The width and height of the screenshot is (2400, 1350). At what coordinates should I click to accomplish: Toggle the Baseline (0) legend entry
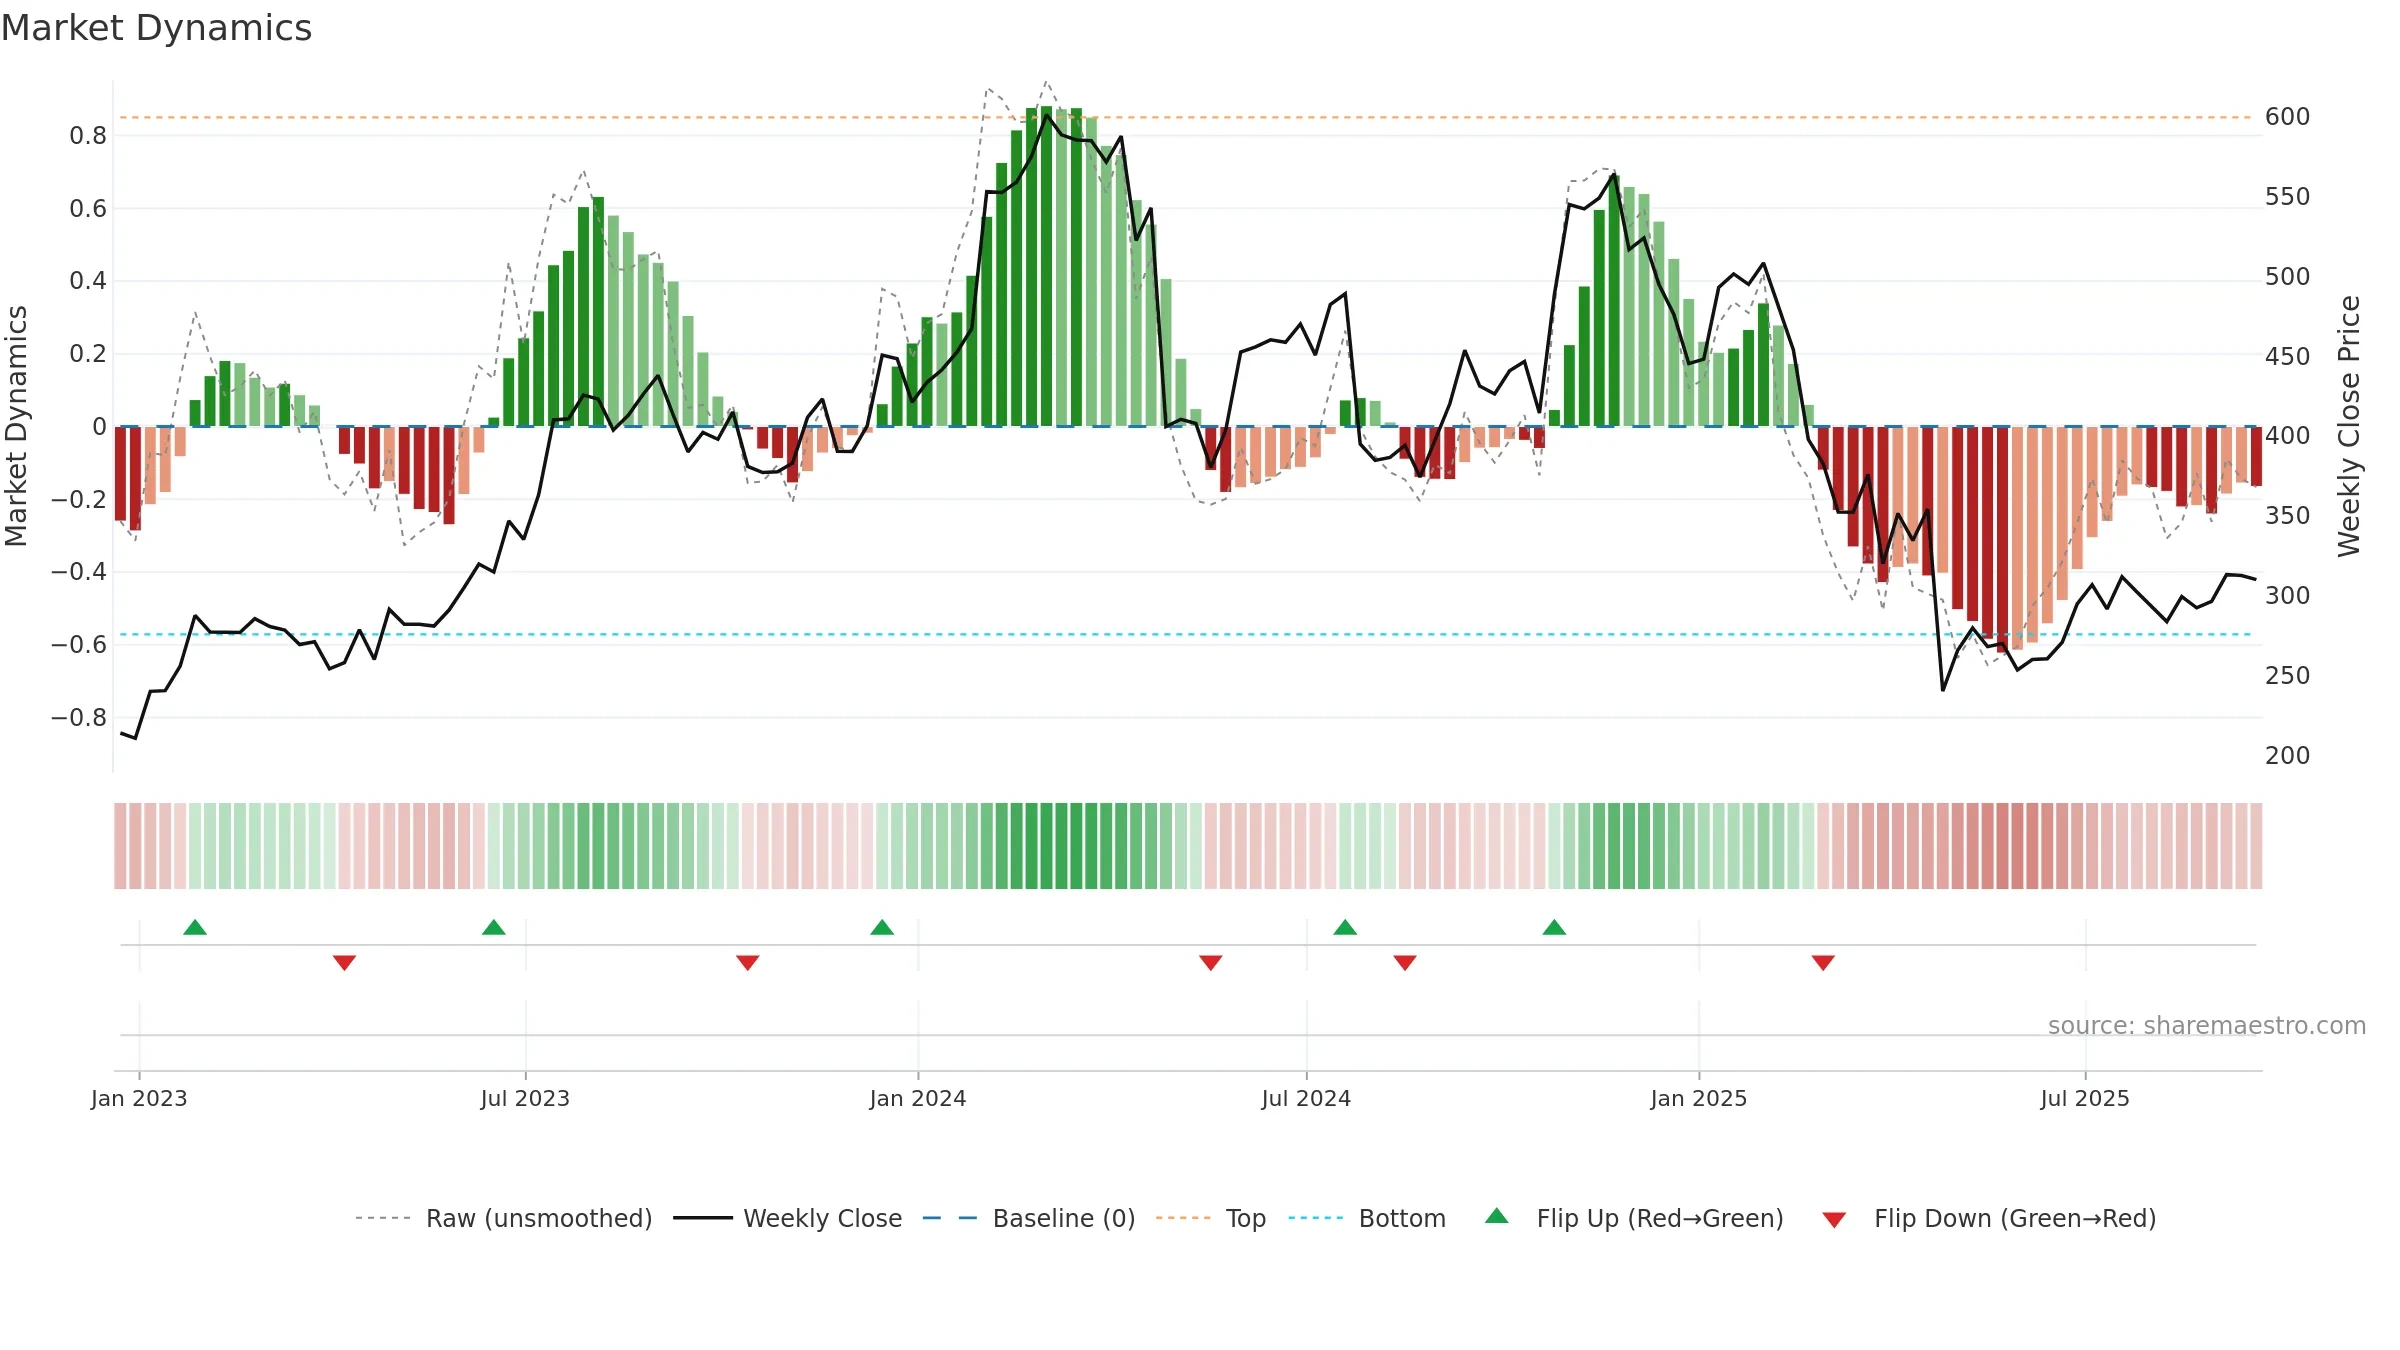tap(1028, 1219)
